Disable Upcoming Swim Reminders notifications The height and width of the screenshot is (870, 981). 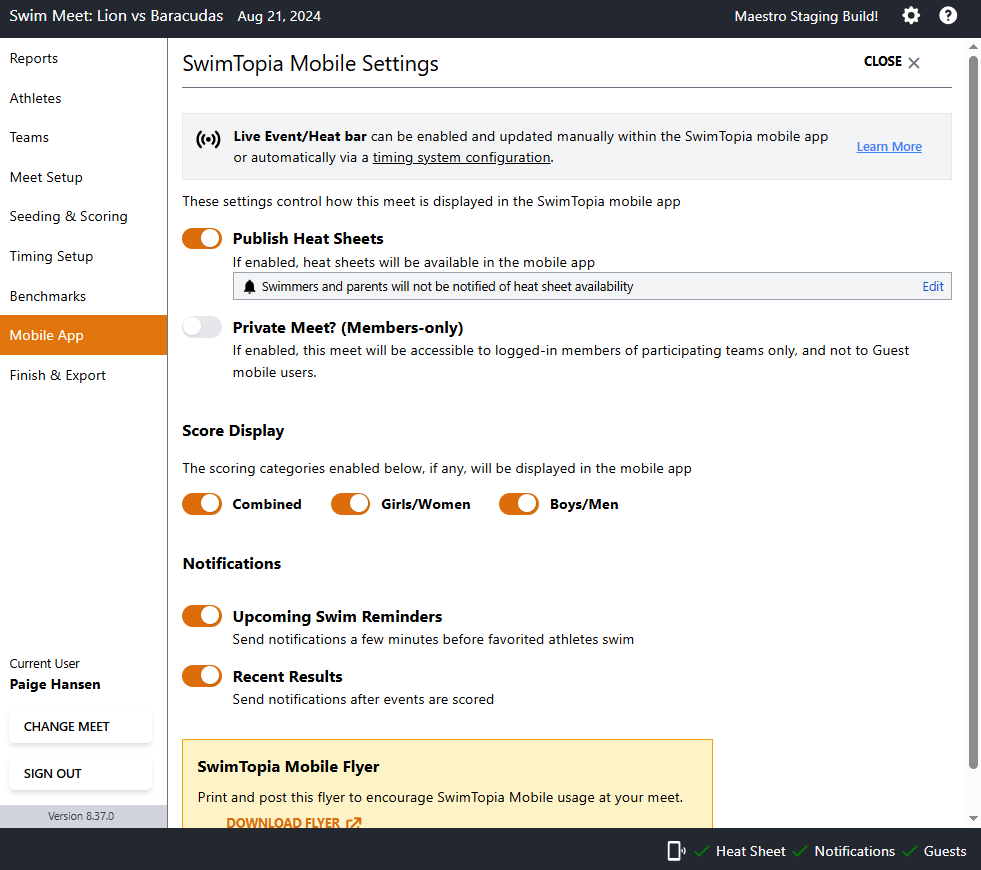(202, 616)
